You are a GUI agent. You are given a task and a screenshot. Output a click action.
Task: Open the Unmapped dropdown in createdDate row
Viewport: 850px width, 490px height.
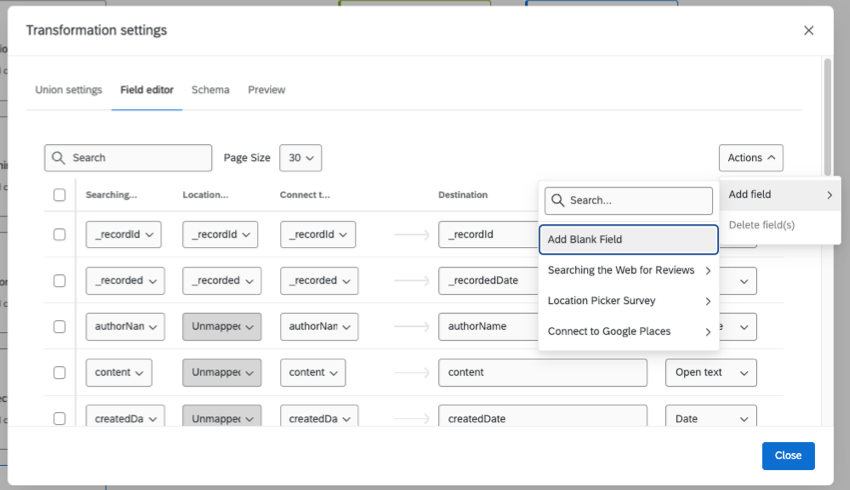pyautogui.click(x=222, y=417)
